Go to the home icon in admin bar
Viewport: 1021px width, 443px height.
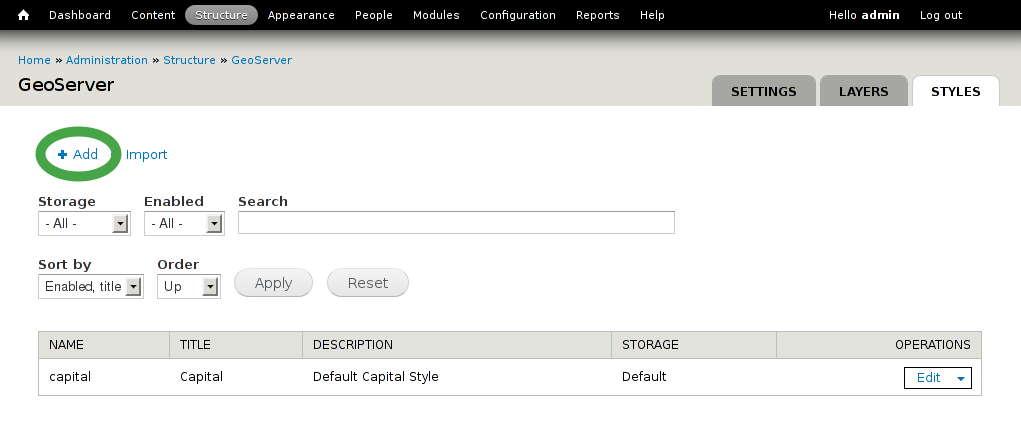23,15
